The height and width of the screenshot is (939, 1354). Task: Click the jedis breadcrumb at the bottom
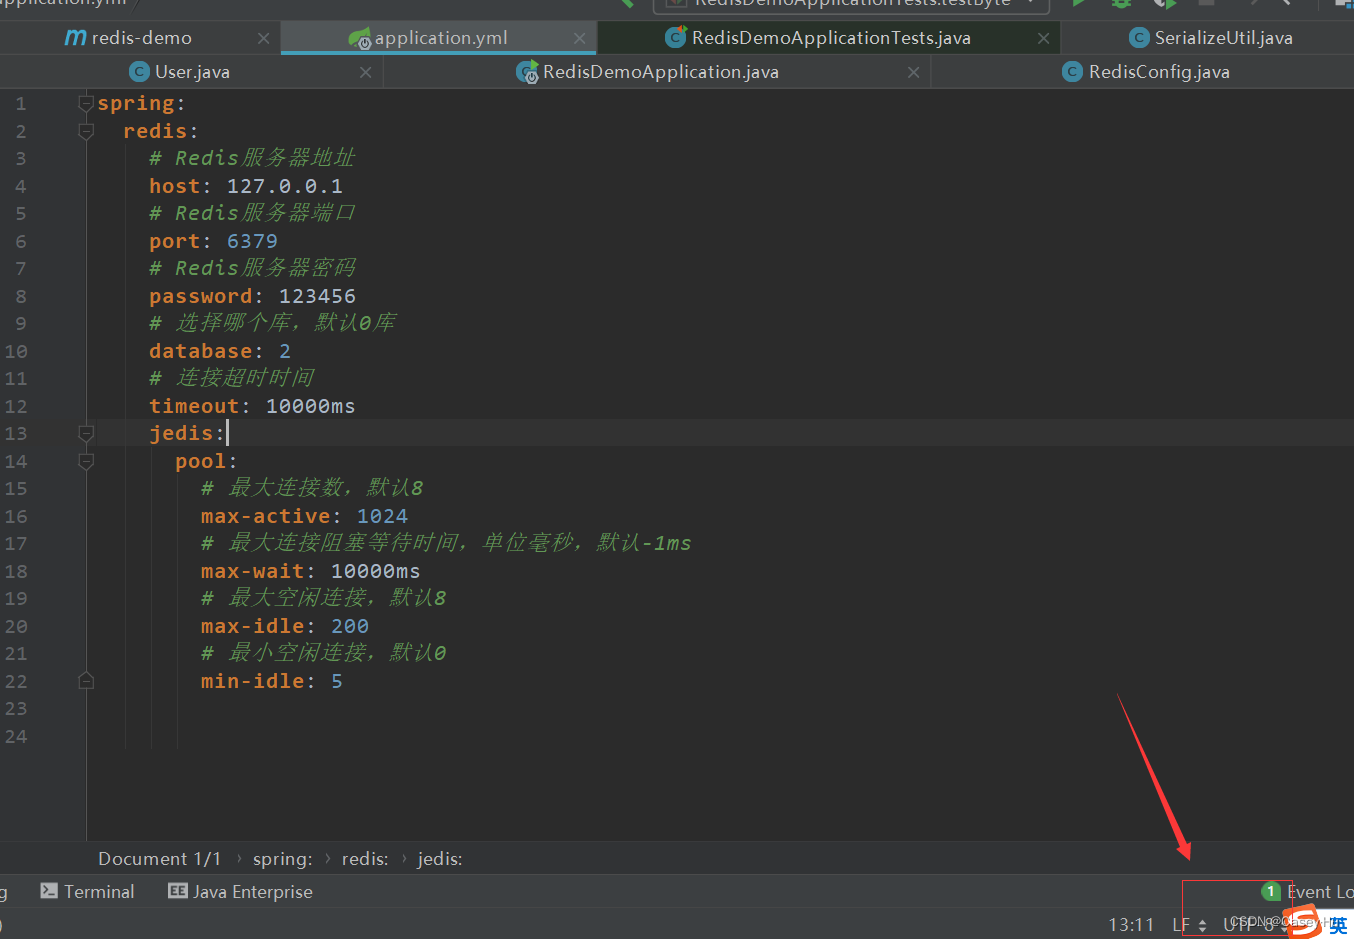[x=439, y=858]
